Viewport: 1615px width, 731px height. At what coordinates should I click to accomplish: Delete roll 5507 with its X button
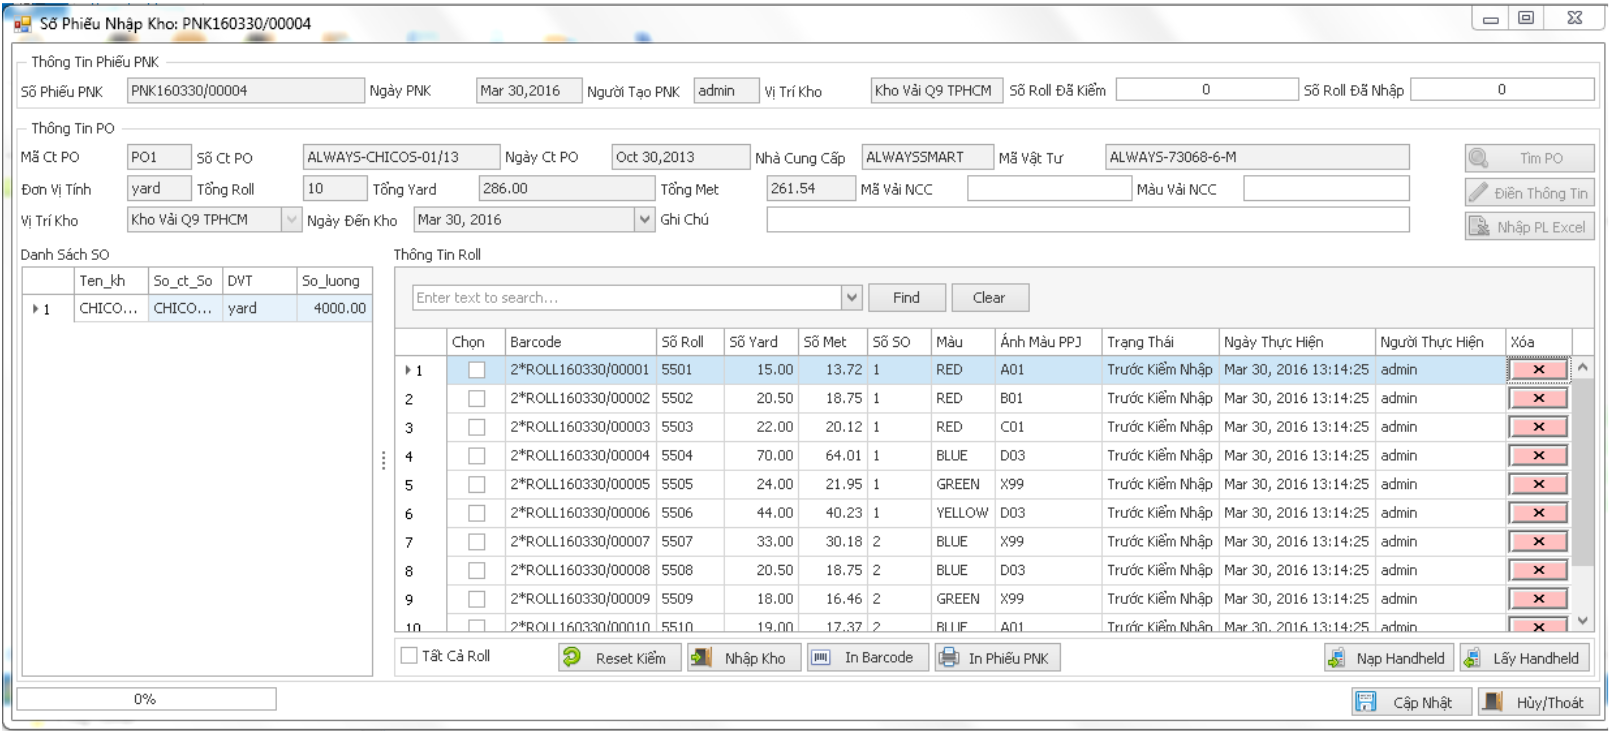coord(1538,541)
